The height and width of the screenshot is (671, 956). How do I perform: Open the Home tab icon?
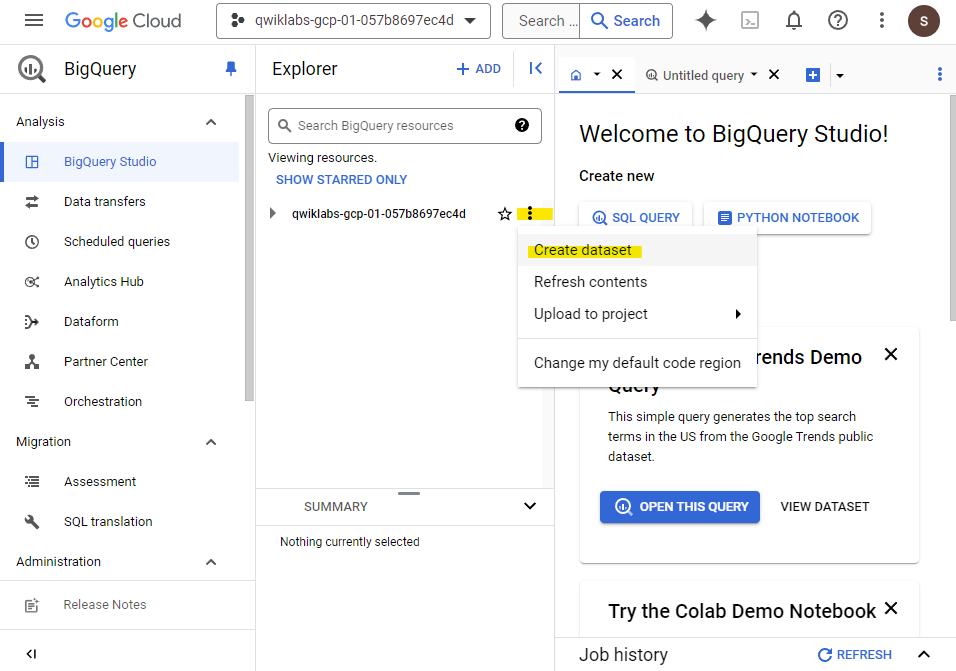coord(576,75)
